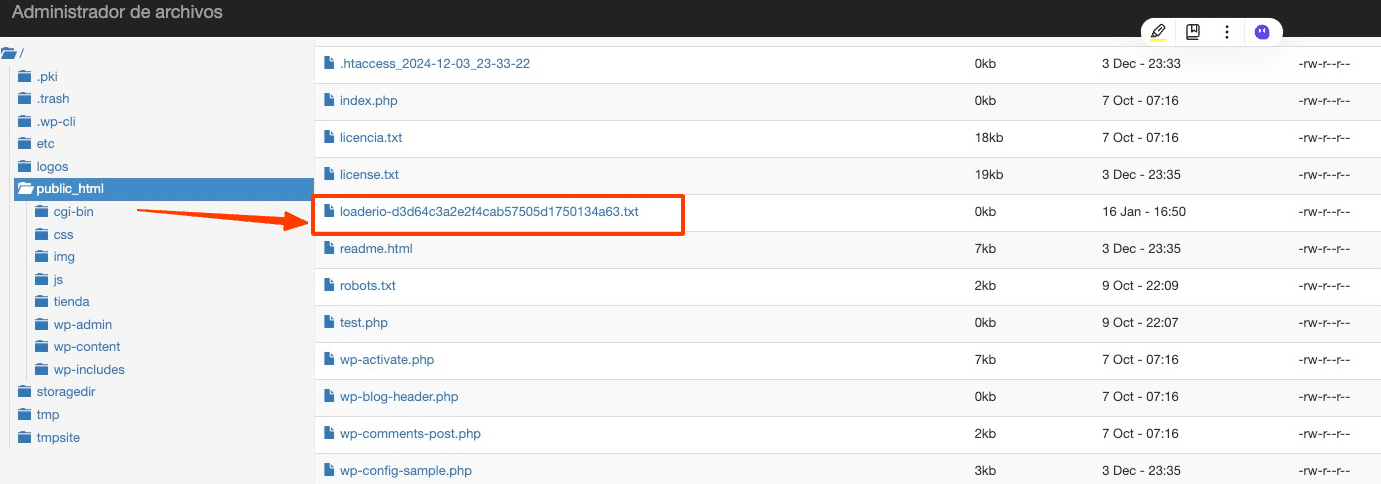
Task: Open the wp-activate.php file
Action: [386, 360]
